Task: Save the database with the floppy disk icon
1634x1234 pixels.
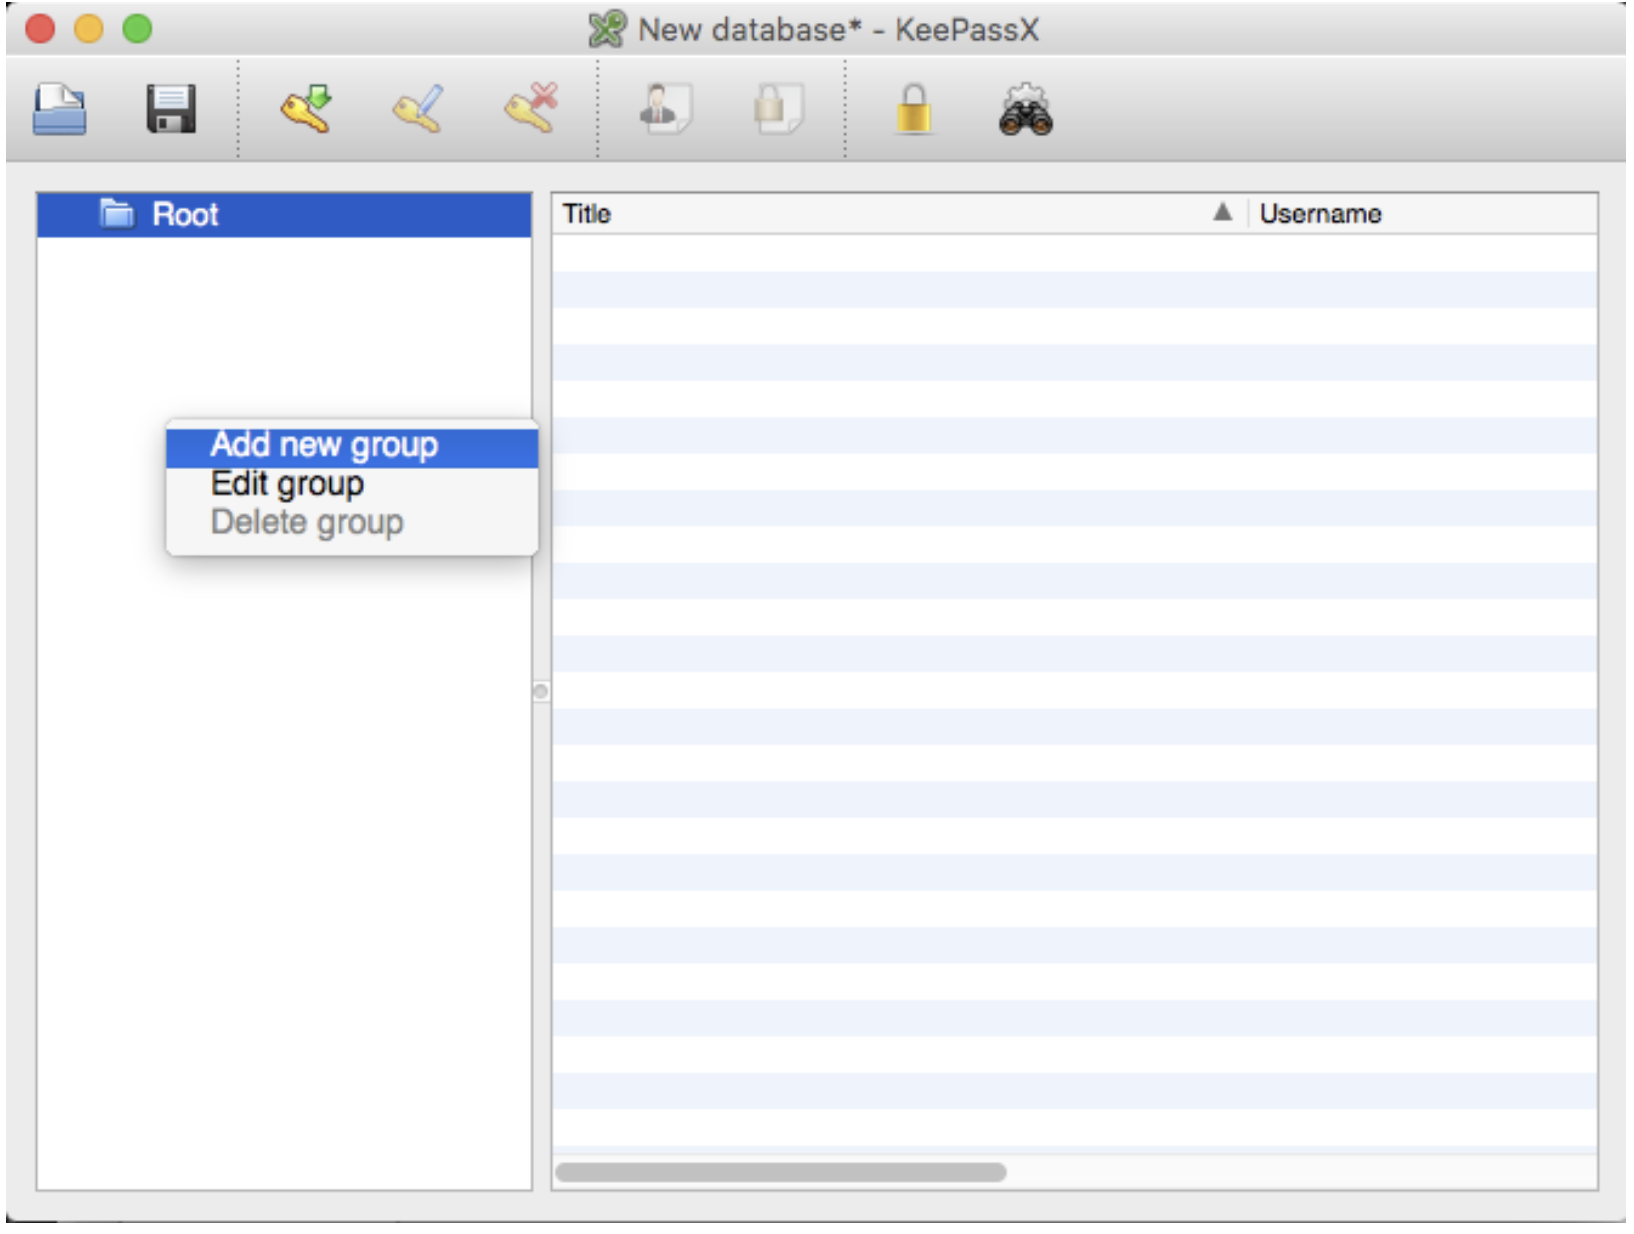Action: (171, 109)
